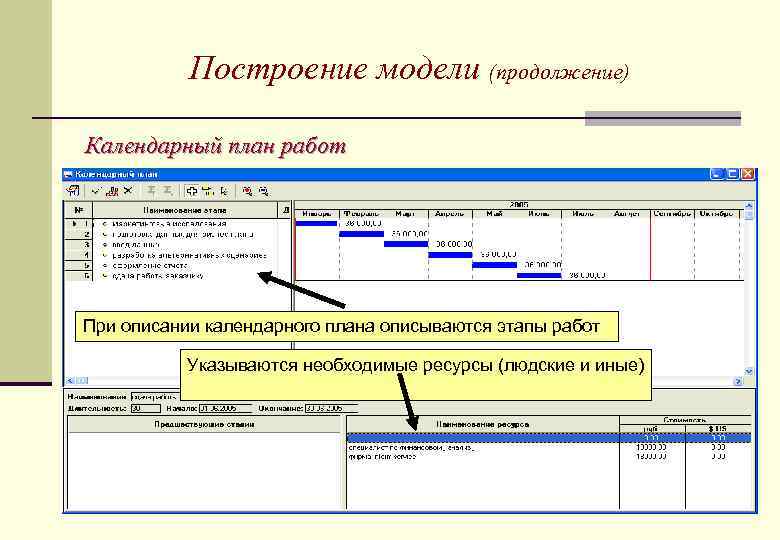Select the January Gantt bar of stage 1
Screen dimensions: 780x540
click(x=317, y=224)
